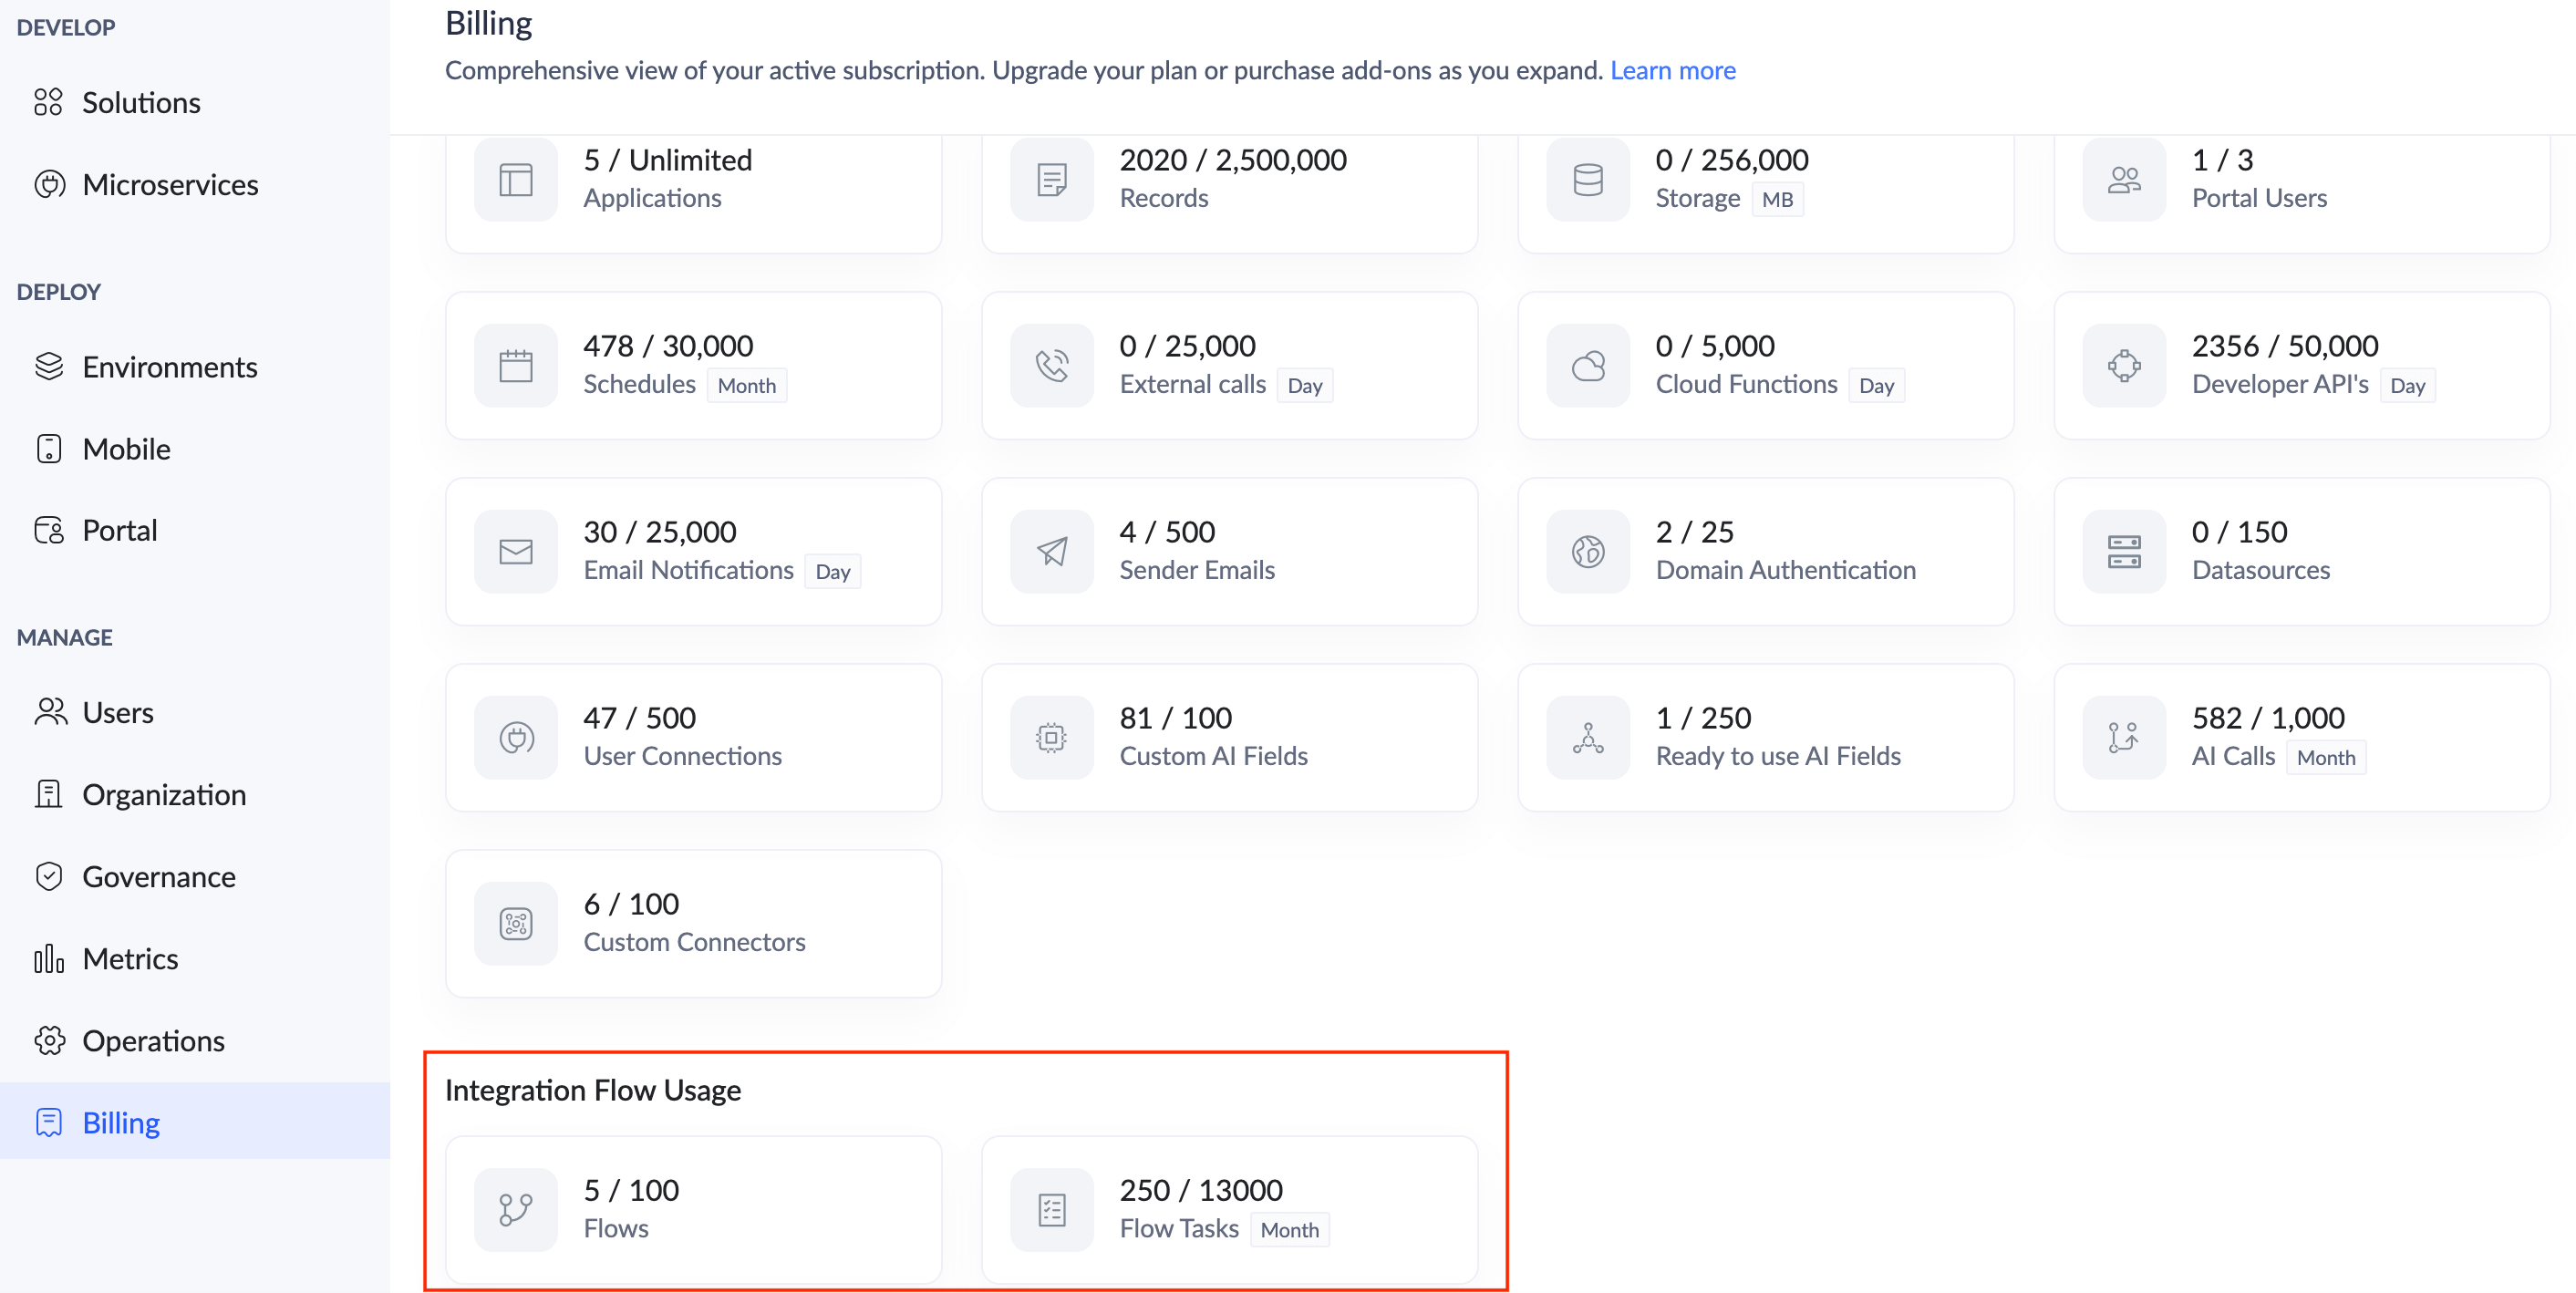The width and height of the screenshot is (2576, 1293).
Task: Click the '1 / 3' Portal Users value
Action: pos(2222,160)
